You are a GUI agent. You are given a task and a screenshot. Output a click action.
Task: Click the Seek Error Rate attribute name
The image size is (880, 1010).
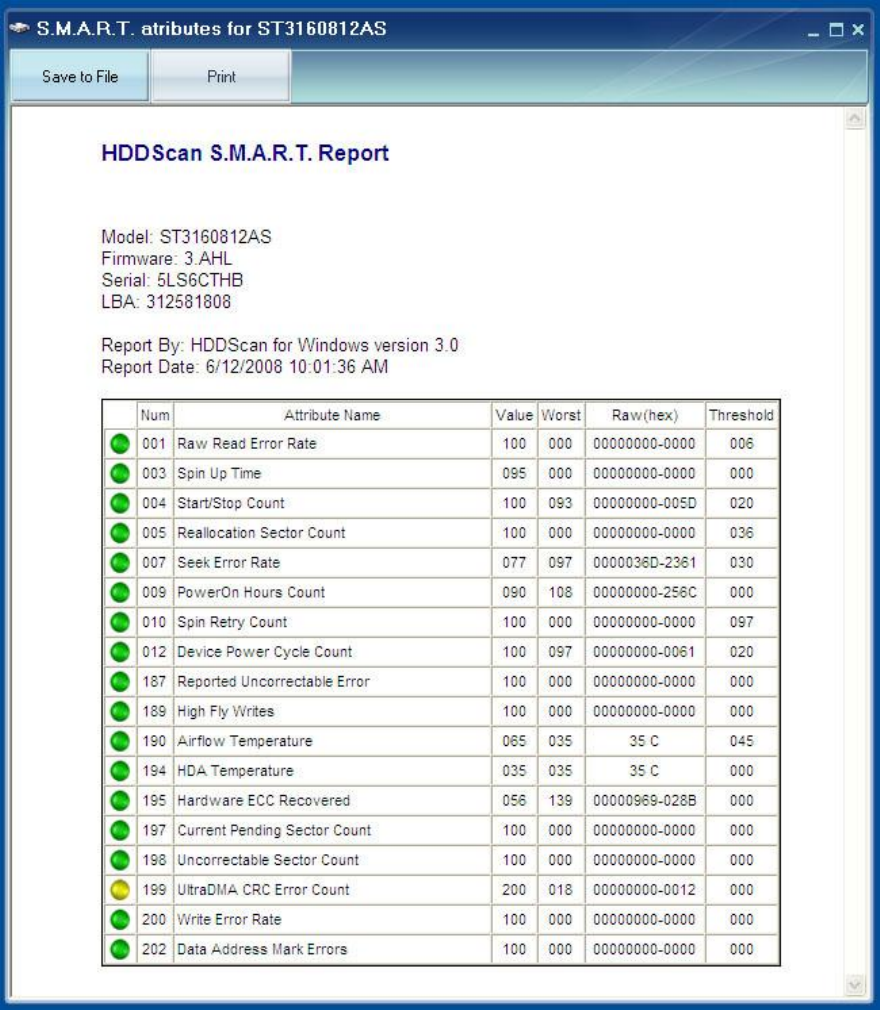(x=229, y=562)
